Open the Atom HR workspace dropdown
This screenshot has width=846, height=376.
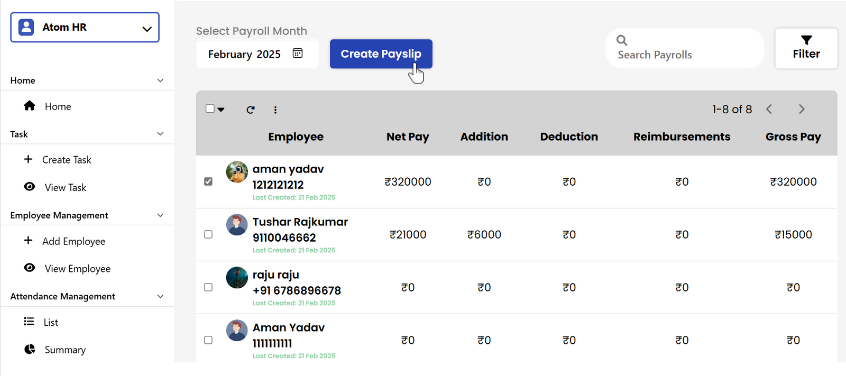tap(85, 27)
